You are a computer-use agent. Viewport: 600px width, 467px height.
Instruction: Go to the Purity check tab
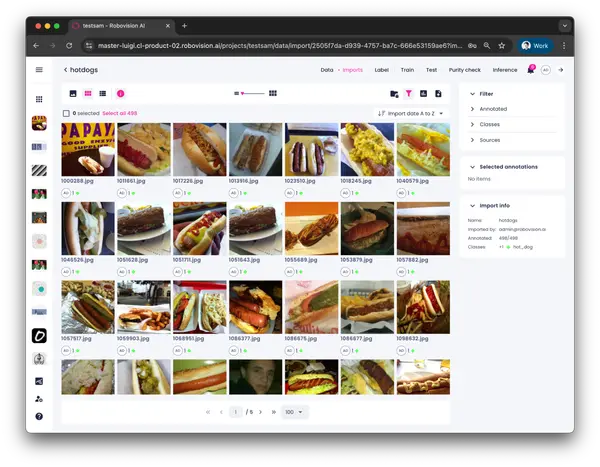(465, 70)
